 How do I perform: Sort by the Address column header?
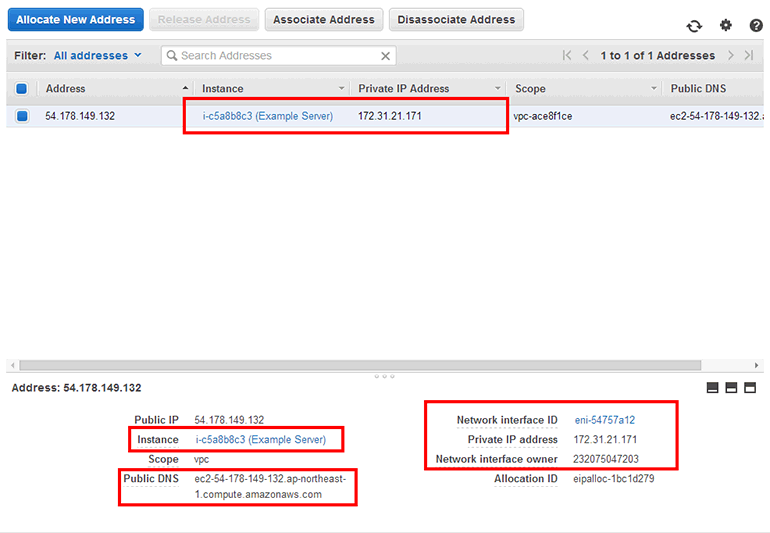(100, 89)
